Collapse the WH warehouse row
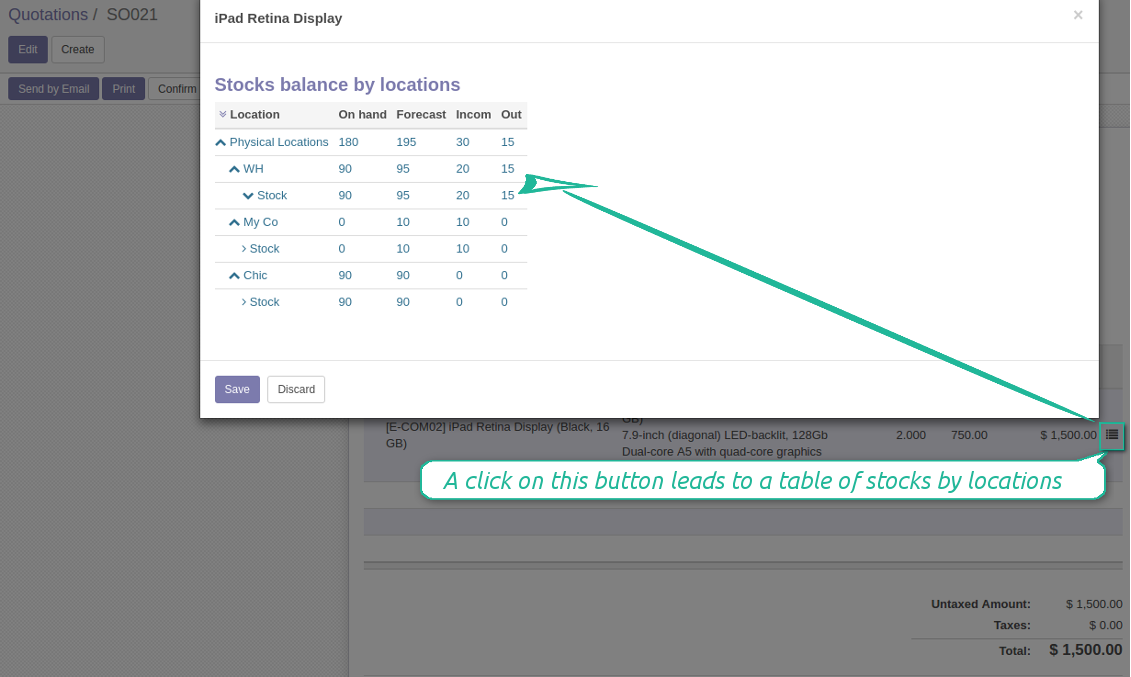This screenshot has height=677, width=1131. (x=234, y=169)
